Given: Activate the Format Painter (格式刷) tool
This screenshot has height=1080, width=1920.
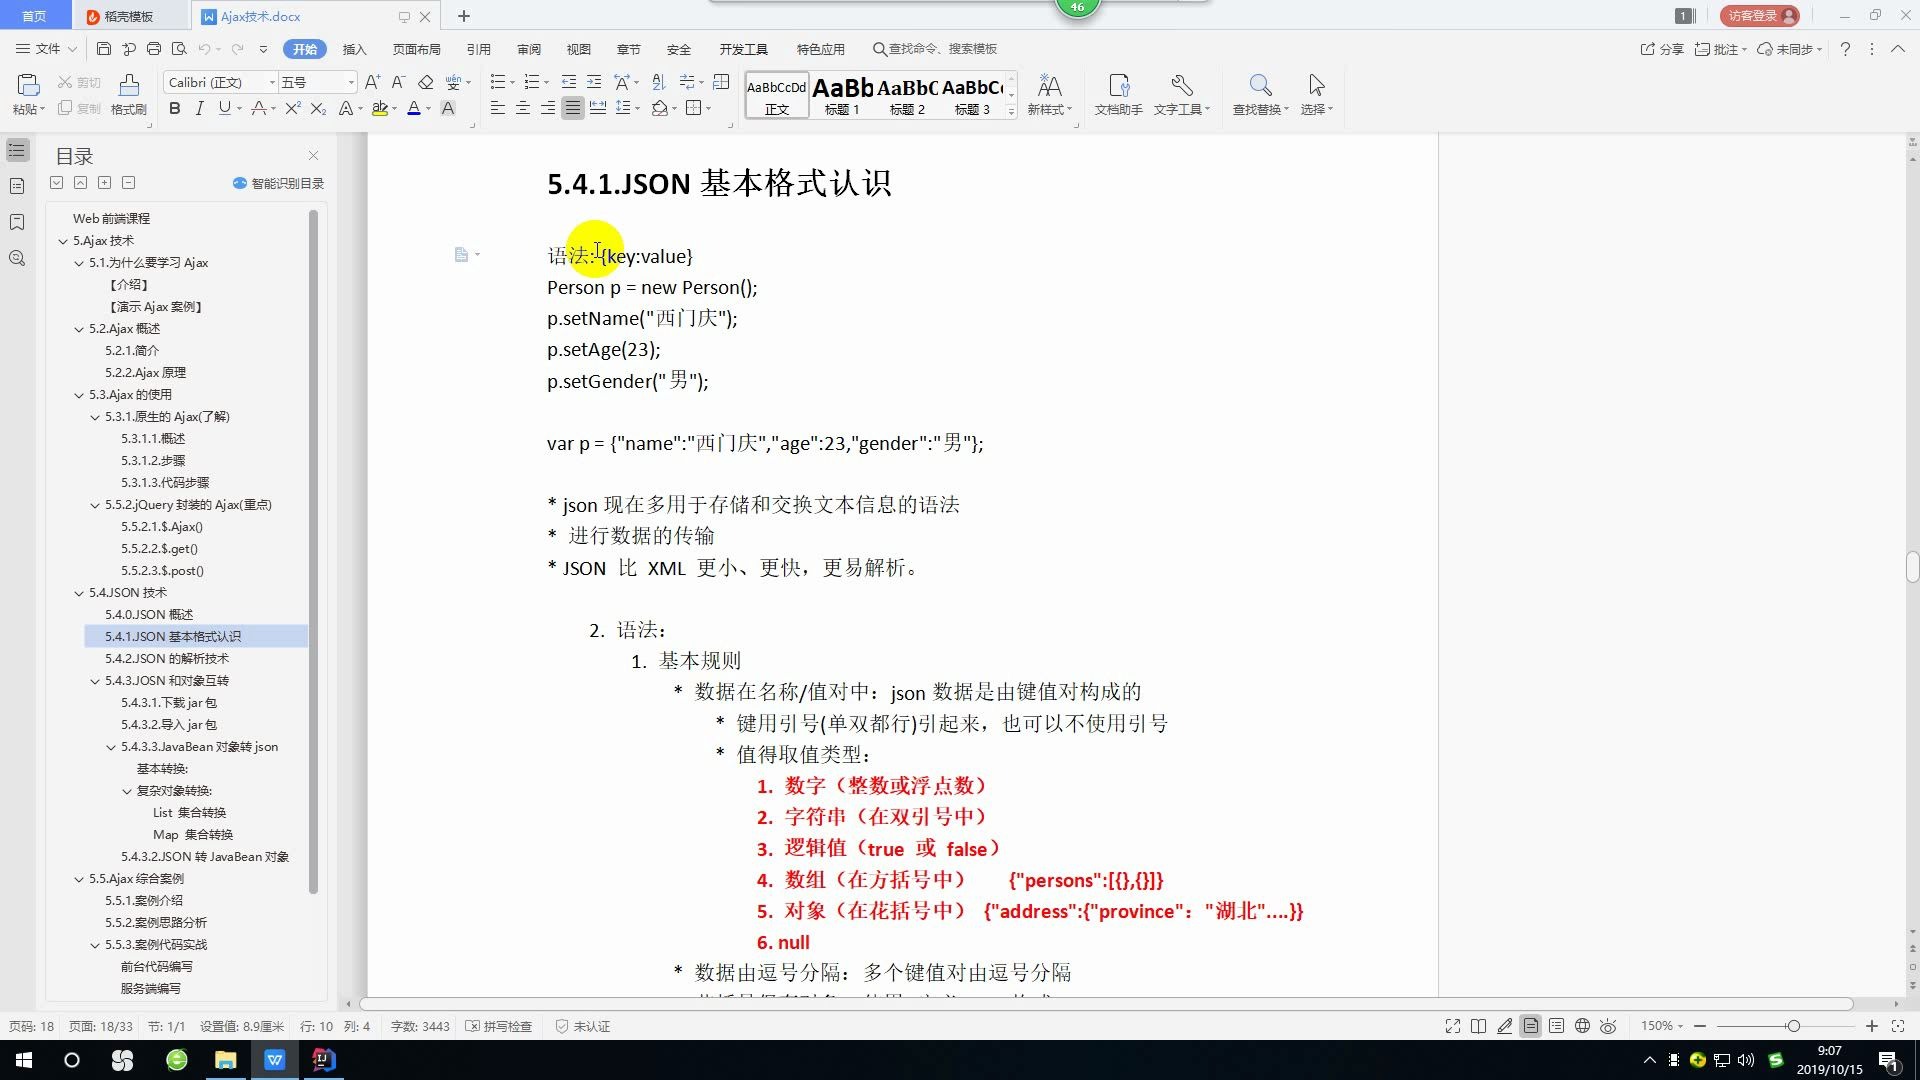Looking at the screenshot, I should point(129,94).
